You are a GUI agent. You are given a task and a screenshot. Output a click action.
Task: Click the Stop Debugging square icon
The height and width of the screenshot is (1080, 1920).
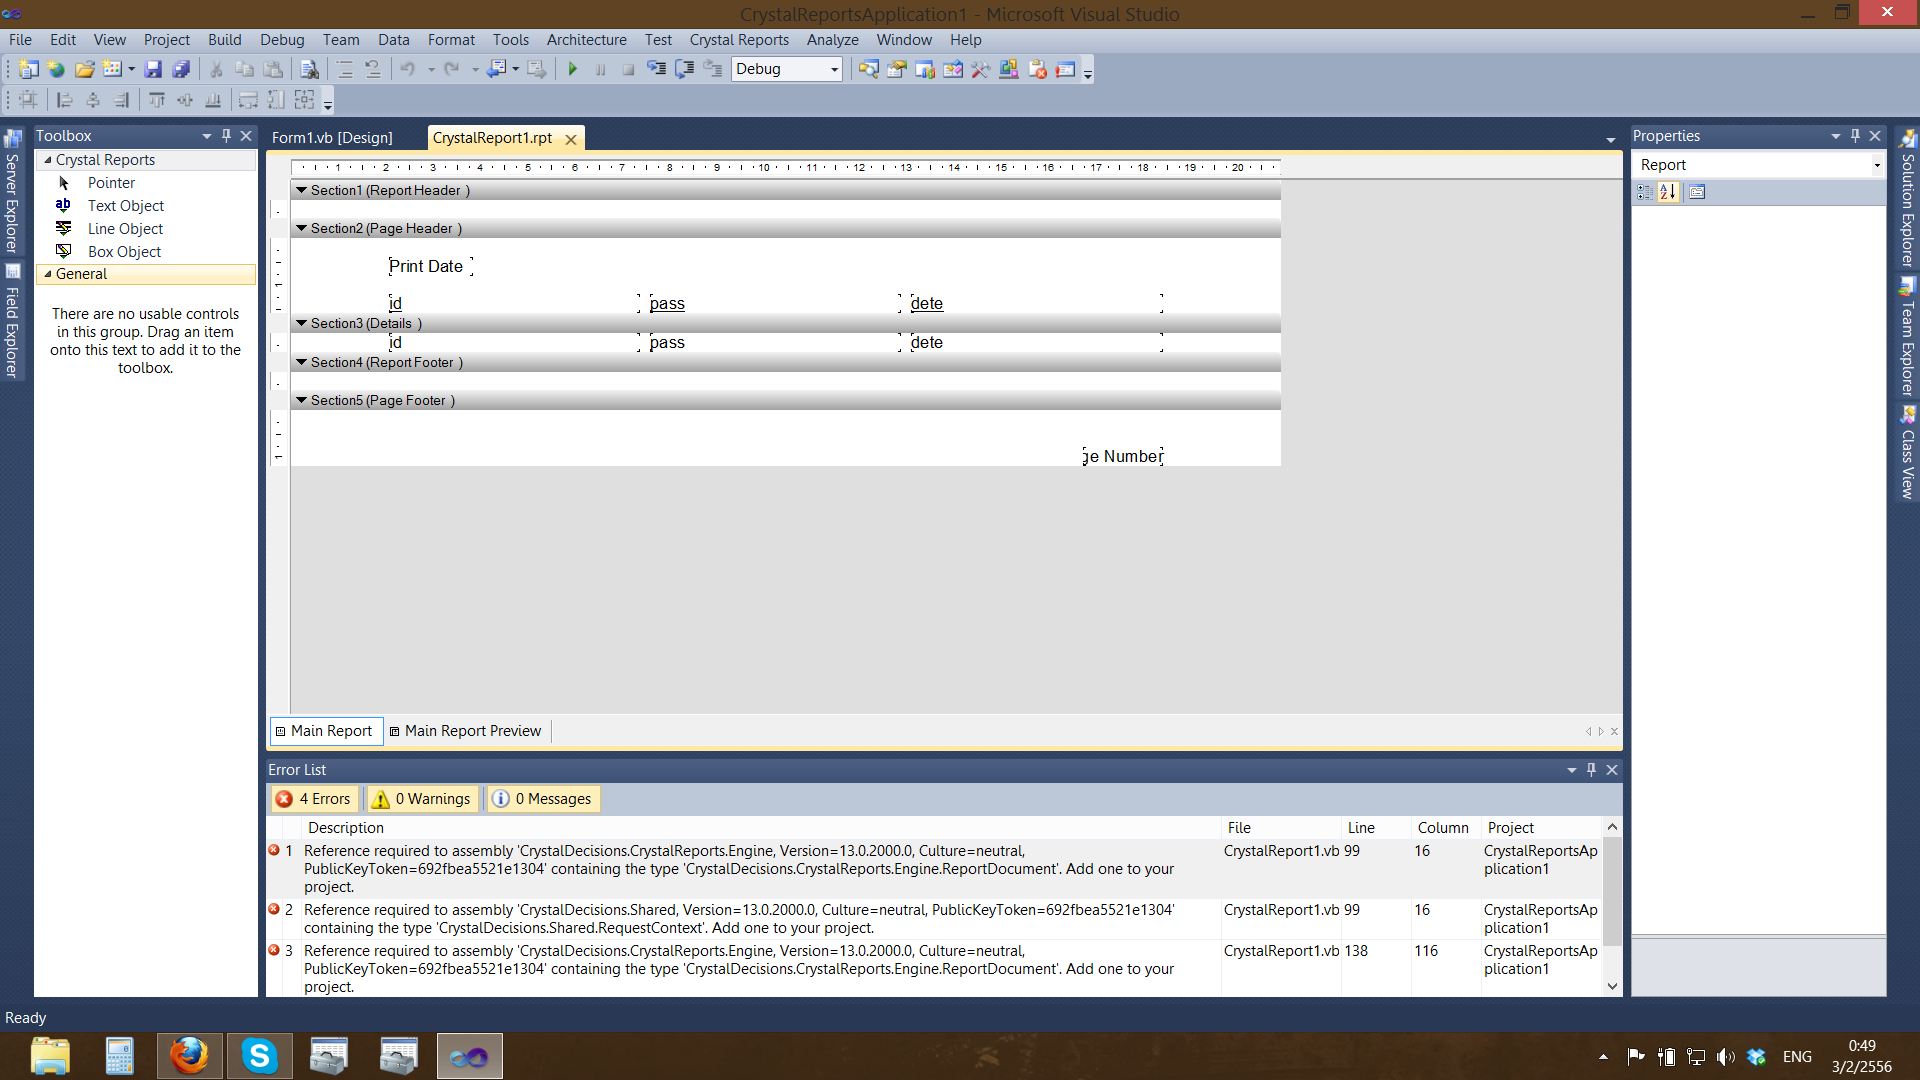(629, 69)
